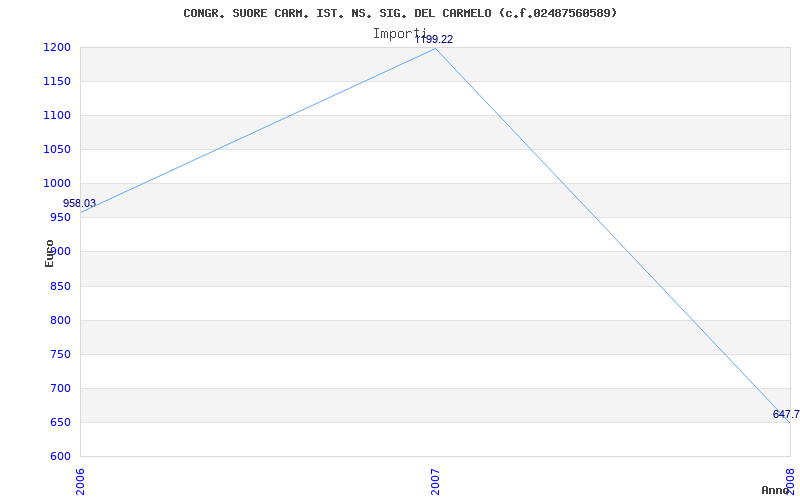Select the 958.03 data point label

click(x=79, y=204)
